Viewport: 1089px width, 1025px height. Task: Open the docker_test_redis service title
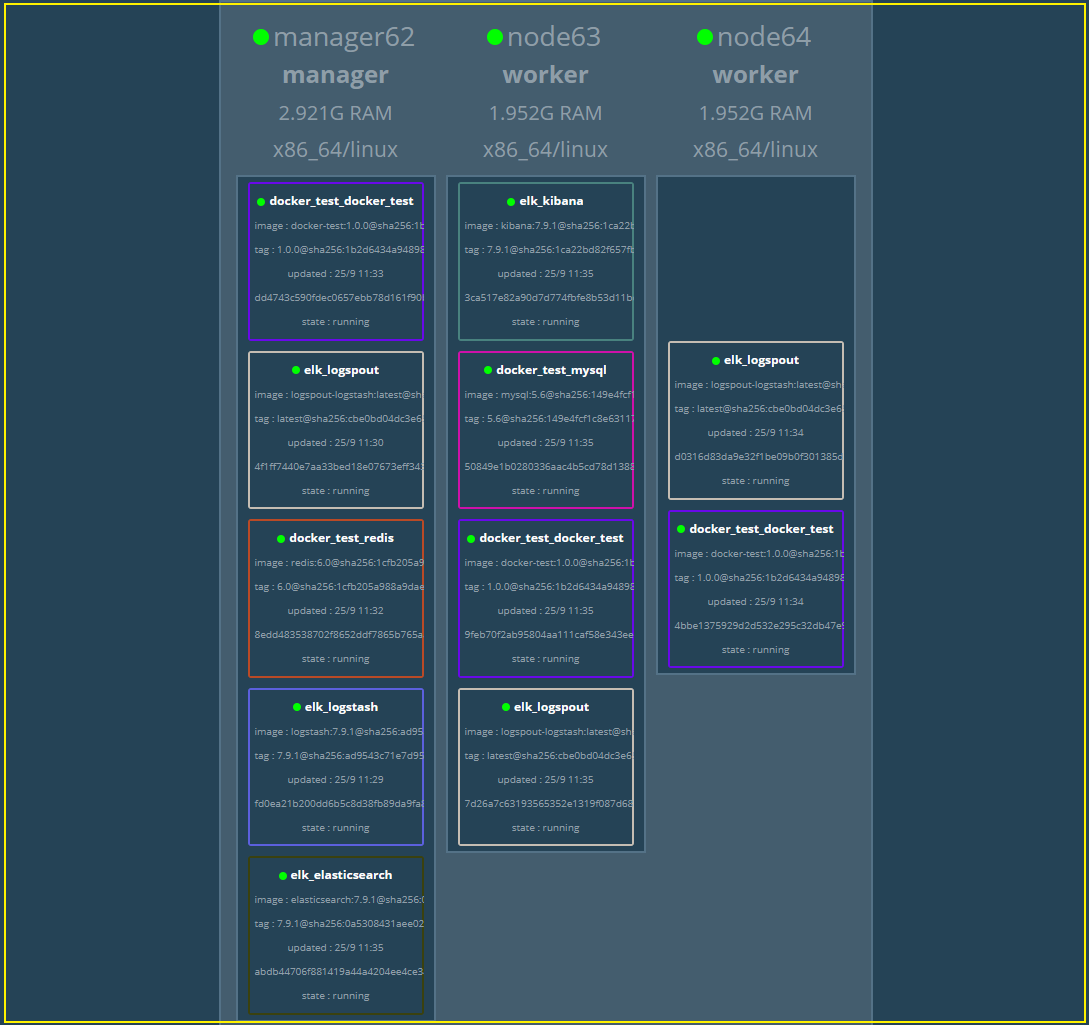(x=342, y=538)
